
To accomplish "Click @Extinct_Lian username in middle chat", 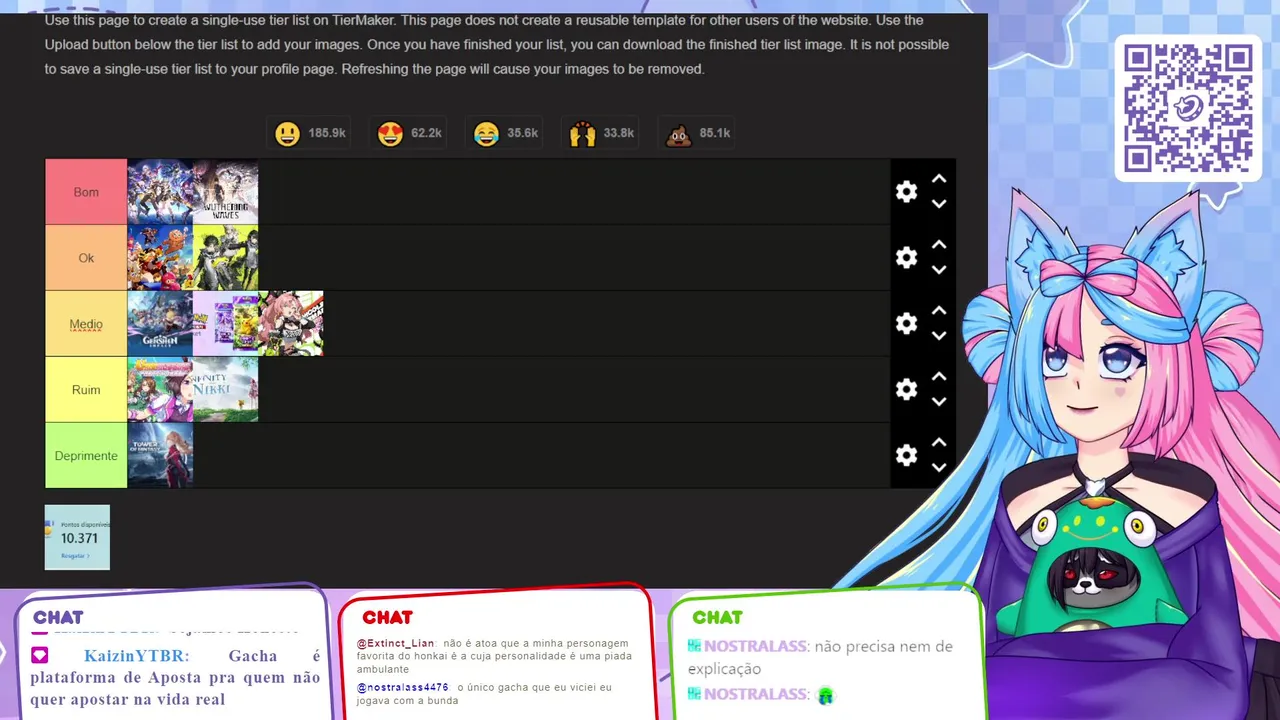I will coord(396,644).
